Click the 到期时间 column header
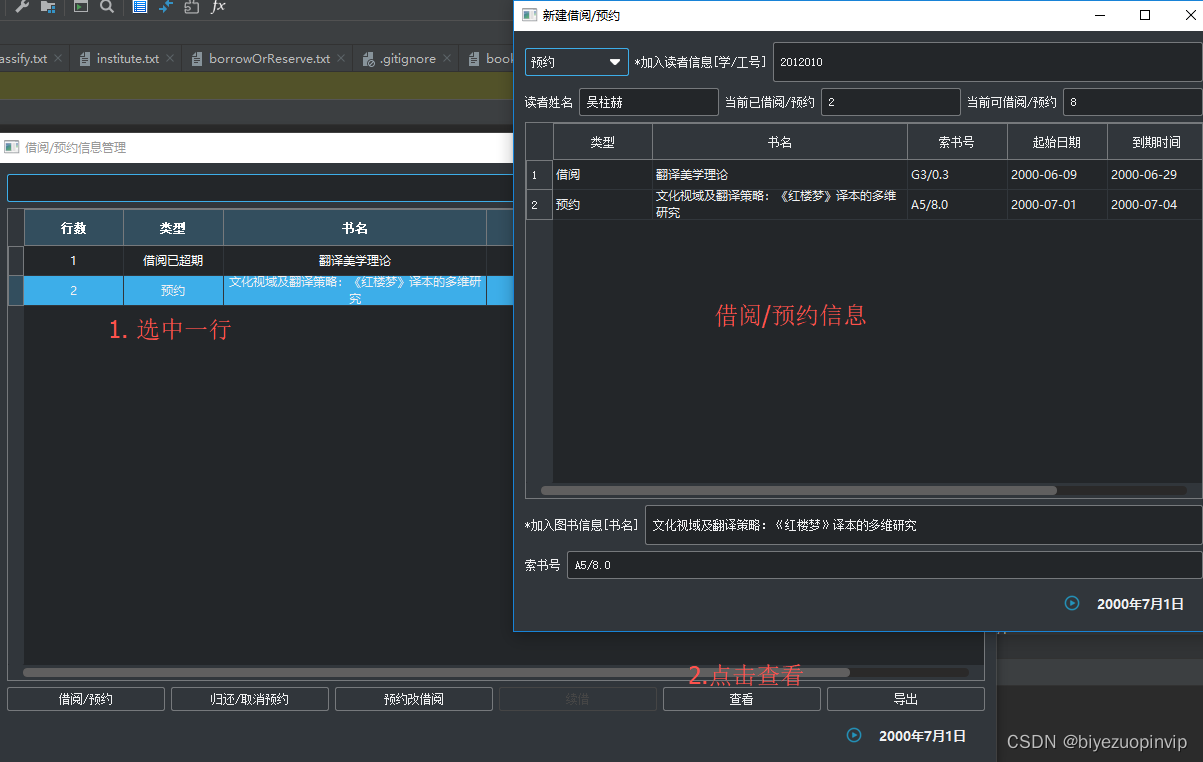1203x762 pixels. point(1155,142)
